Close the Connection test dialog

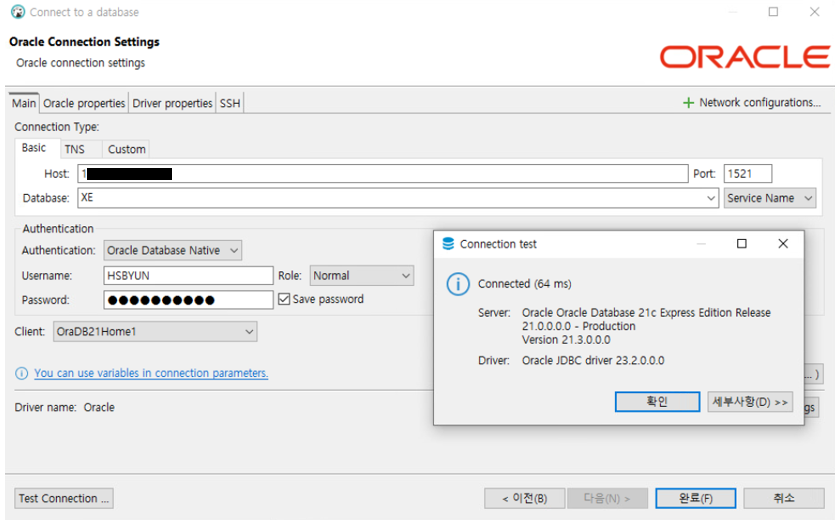[x=783, y=243]
